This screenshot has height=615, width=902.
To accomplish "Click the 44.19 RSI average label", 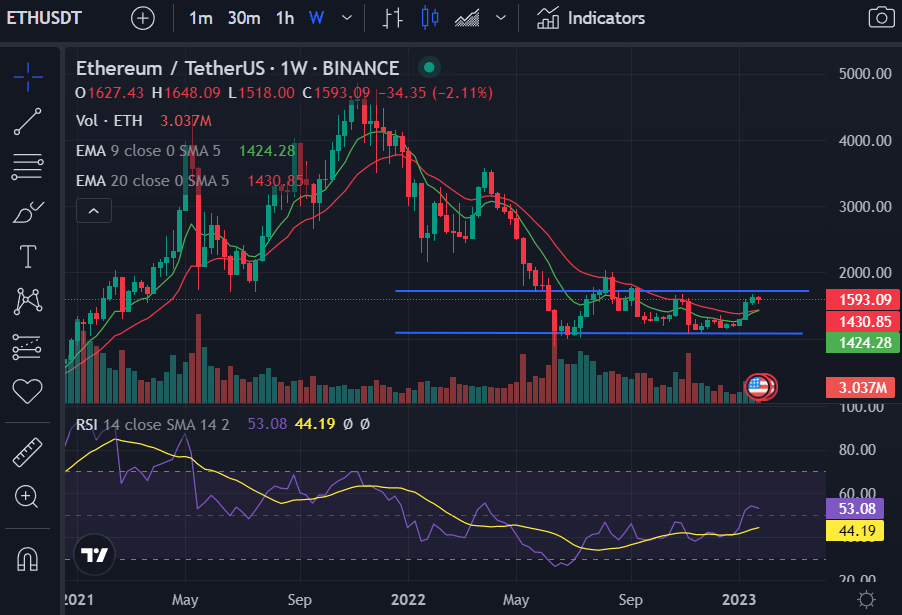I will point(855,530).
